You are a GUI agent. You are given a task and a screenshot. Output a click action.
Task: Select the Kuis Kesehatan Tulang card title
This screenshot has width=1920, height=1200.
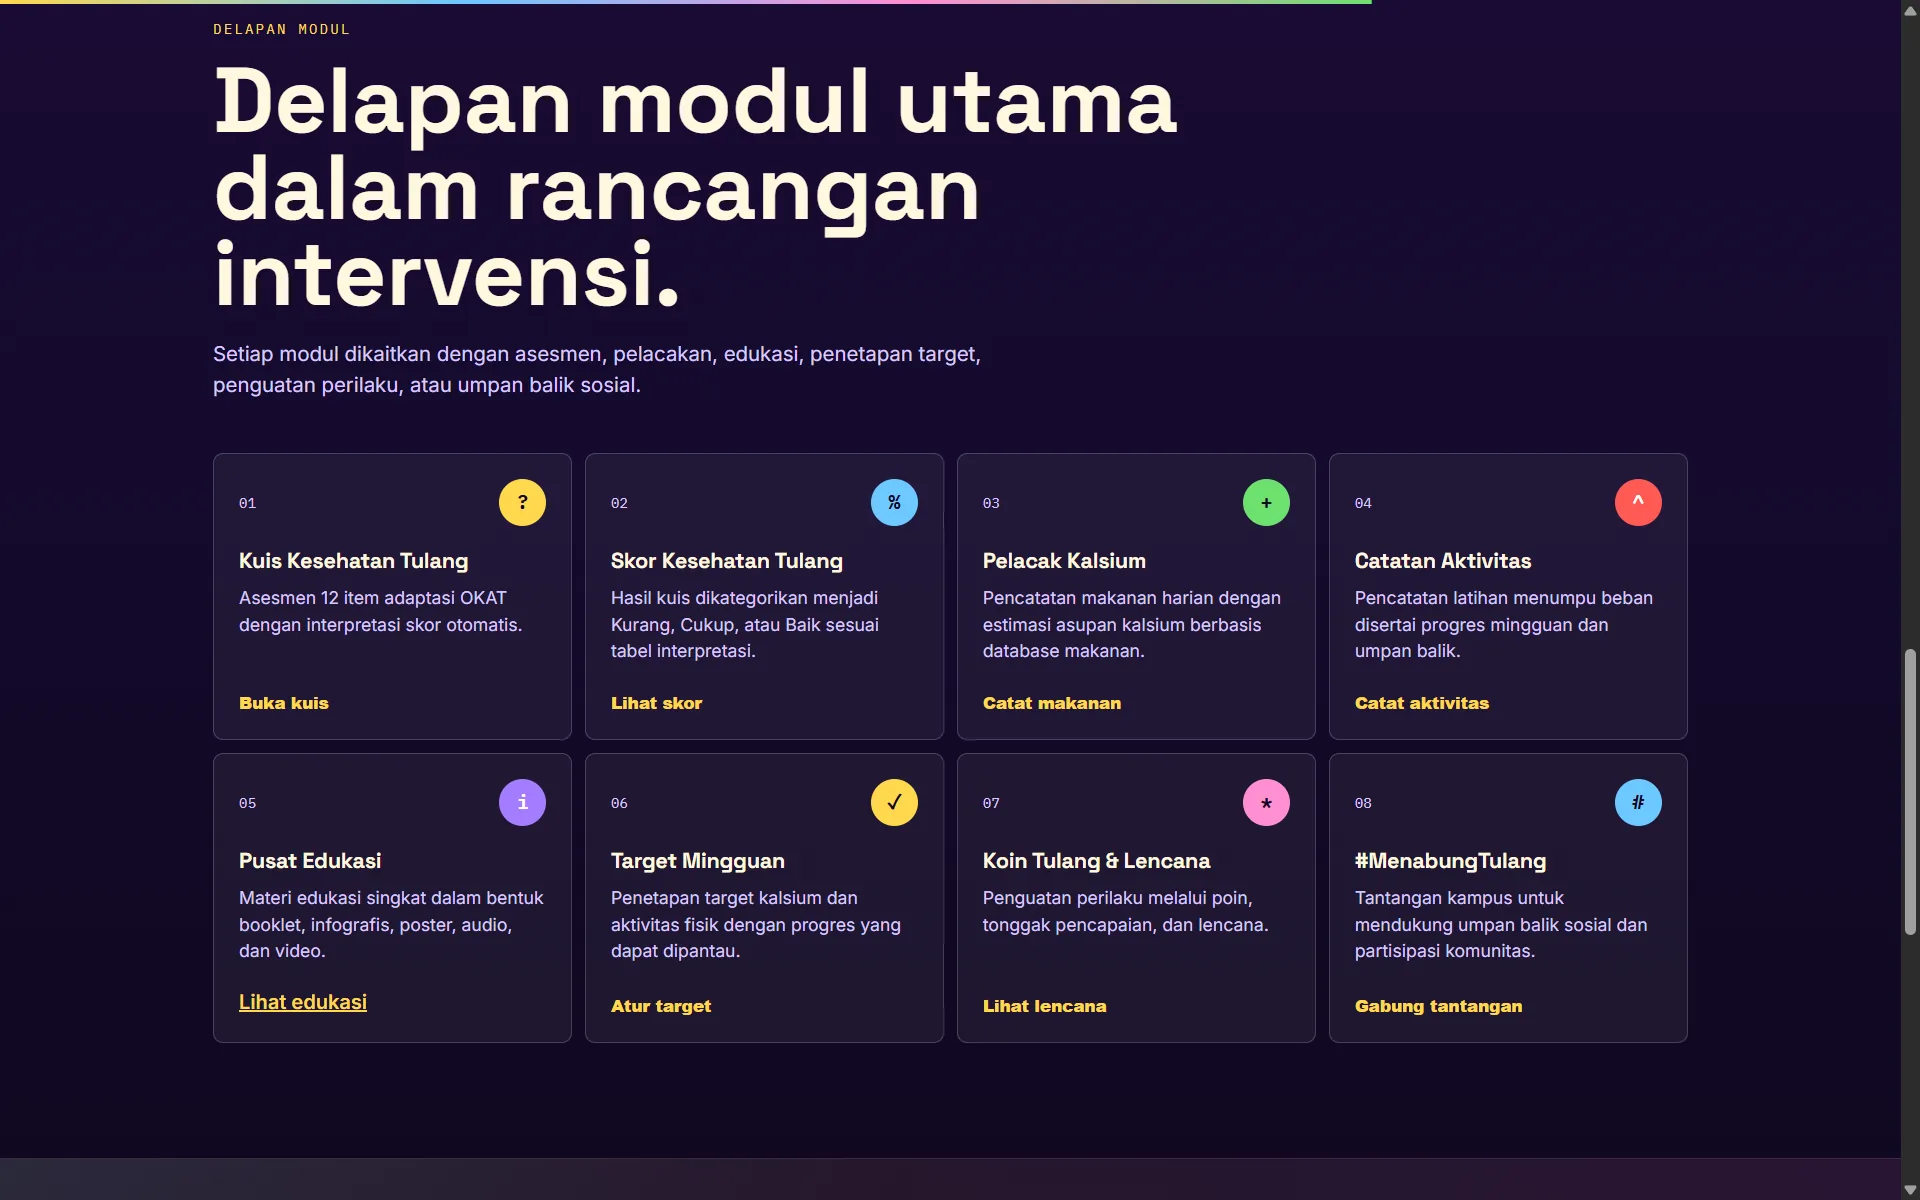(x=354, y=561)
